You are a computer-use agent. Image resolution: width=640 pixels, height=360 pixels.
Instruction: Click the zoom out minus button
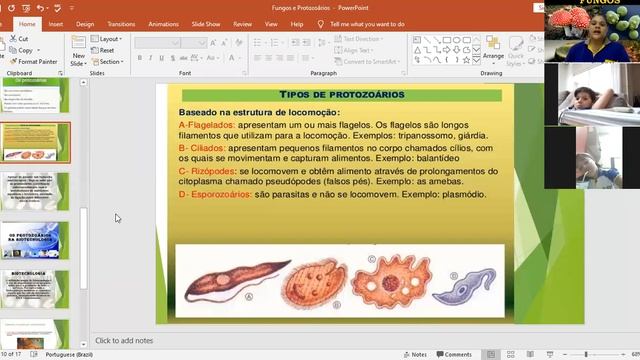click(565, 354)
